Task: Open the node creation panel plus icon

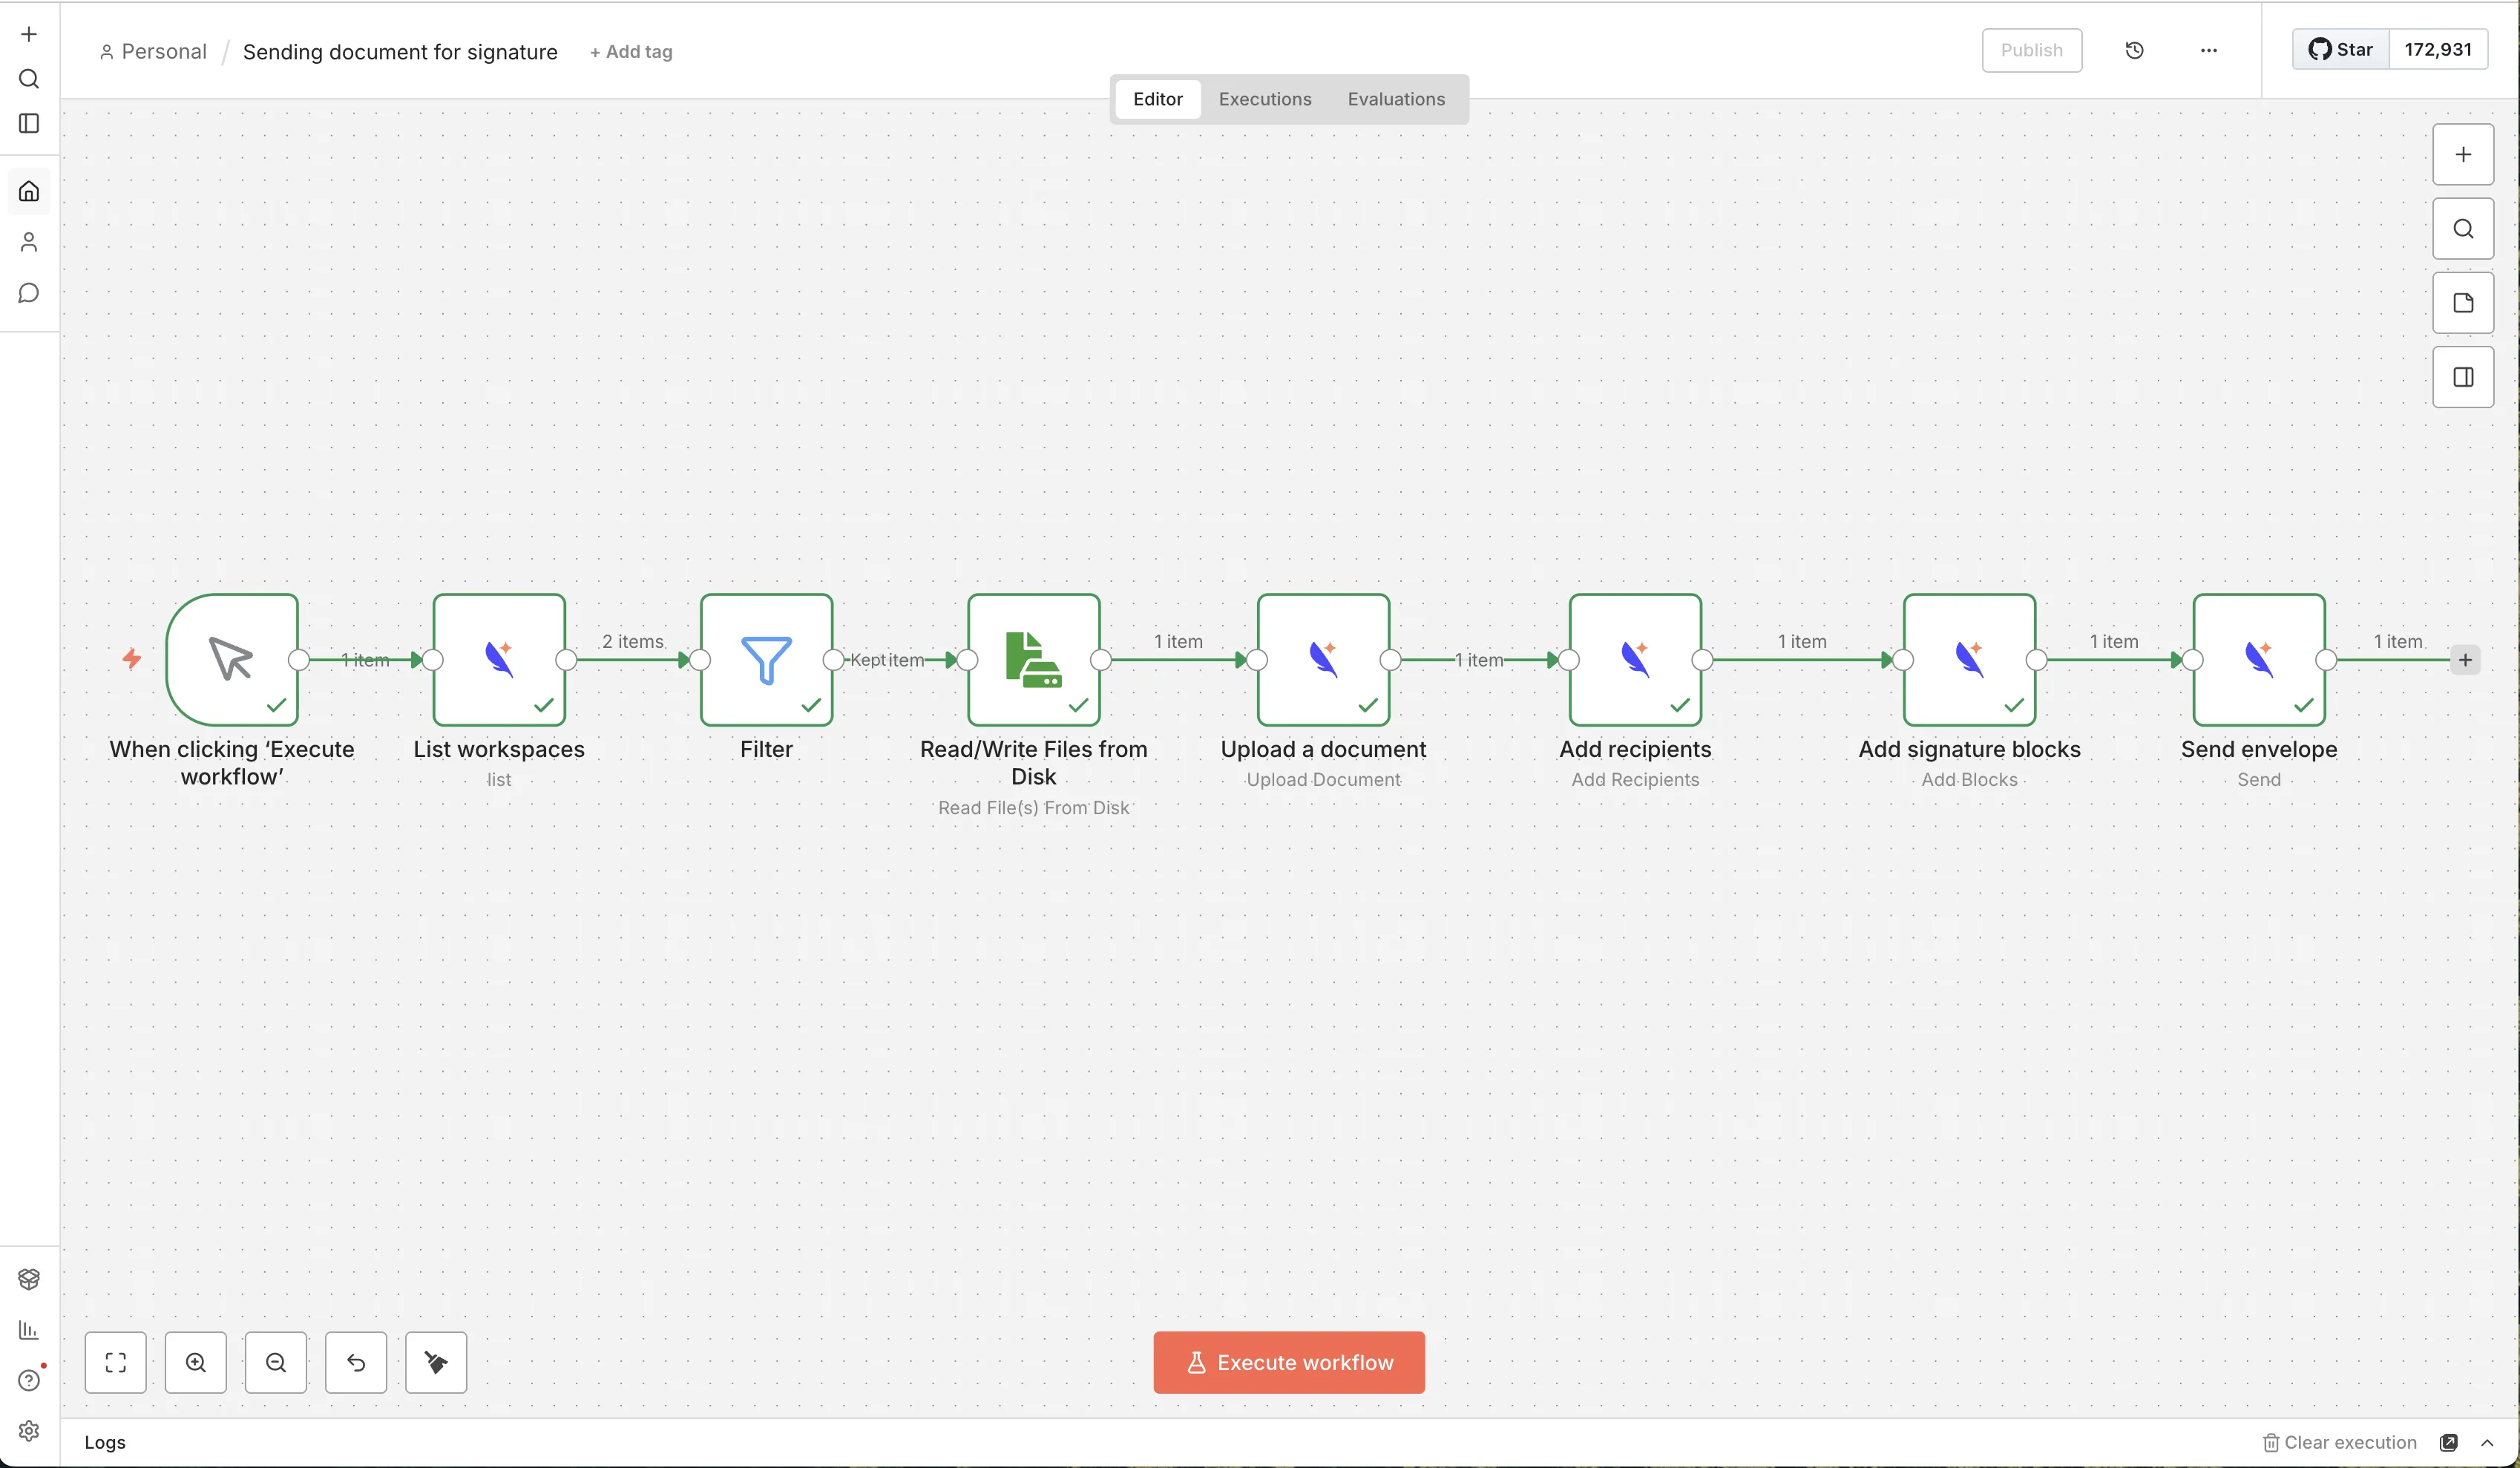Action: pos(2462,154)
